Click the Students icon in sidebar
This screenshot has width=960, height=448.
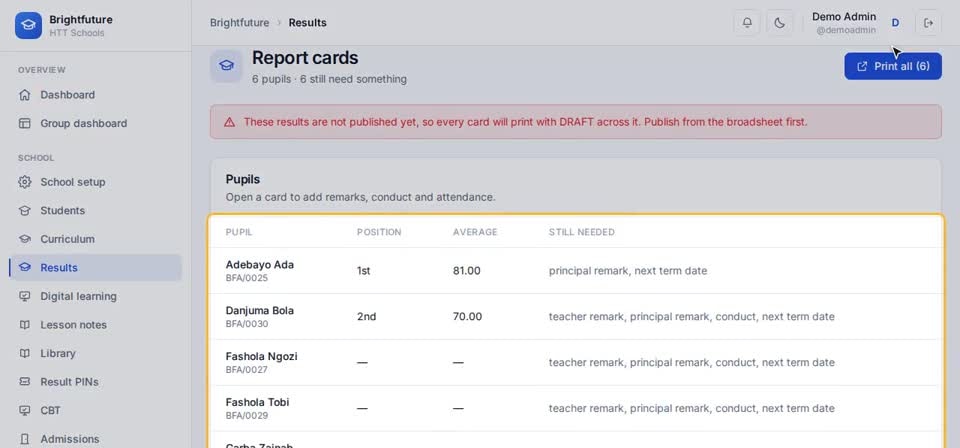point(24,211)
